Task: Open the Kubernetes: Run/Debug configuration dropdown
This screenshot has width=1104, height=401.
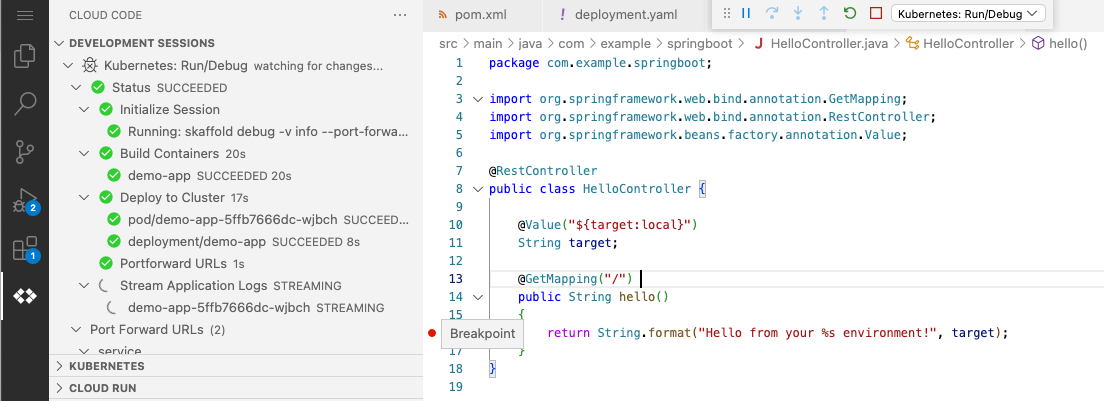Action: (967, 13)
